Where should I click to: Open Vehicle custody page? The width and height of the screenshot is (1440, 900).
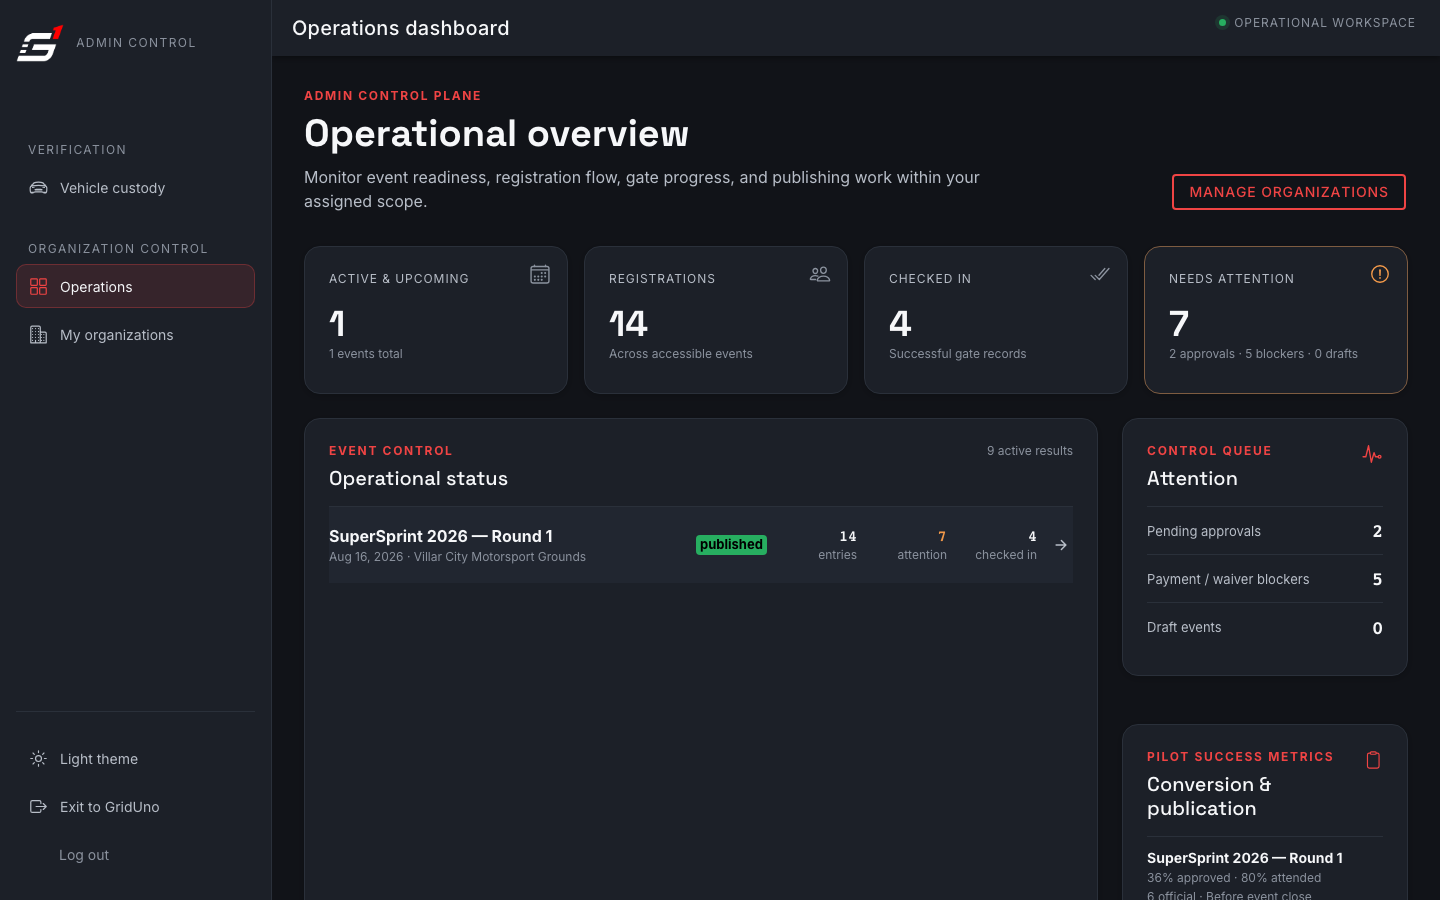point(135,188)
